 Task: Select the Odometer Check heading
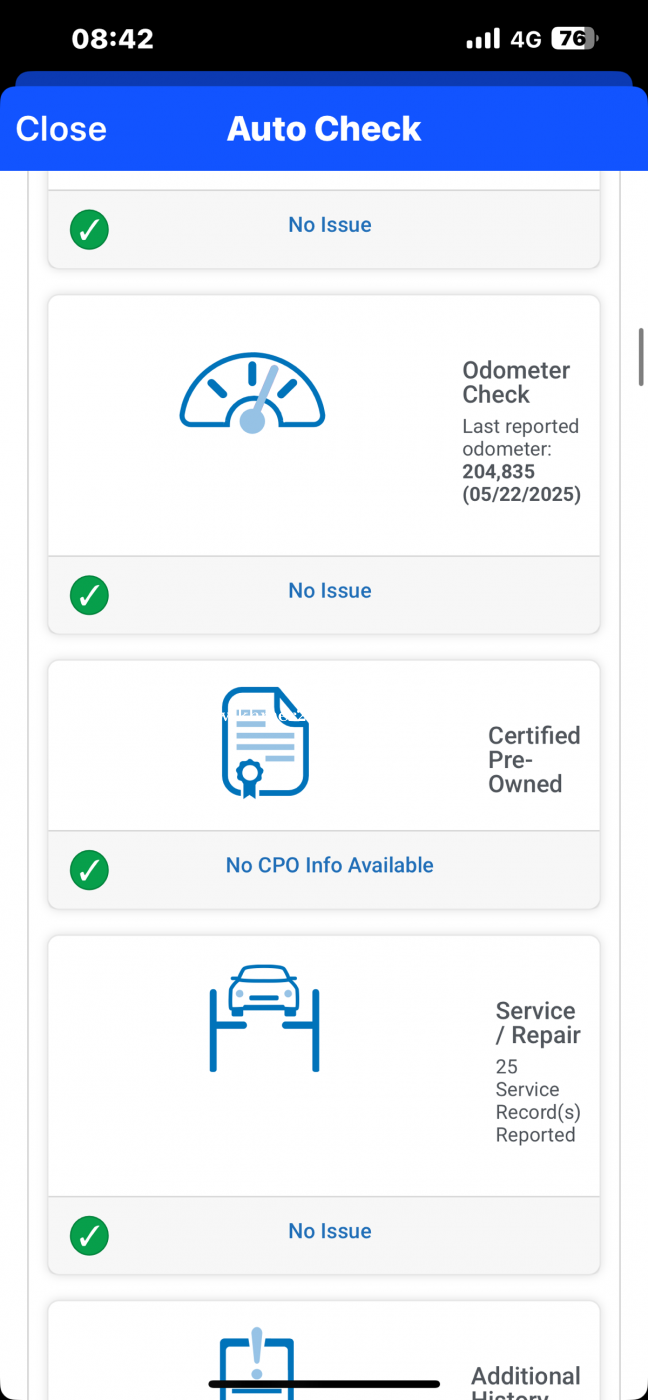(516, 382)
